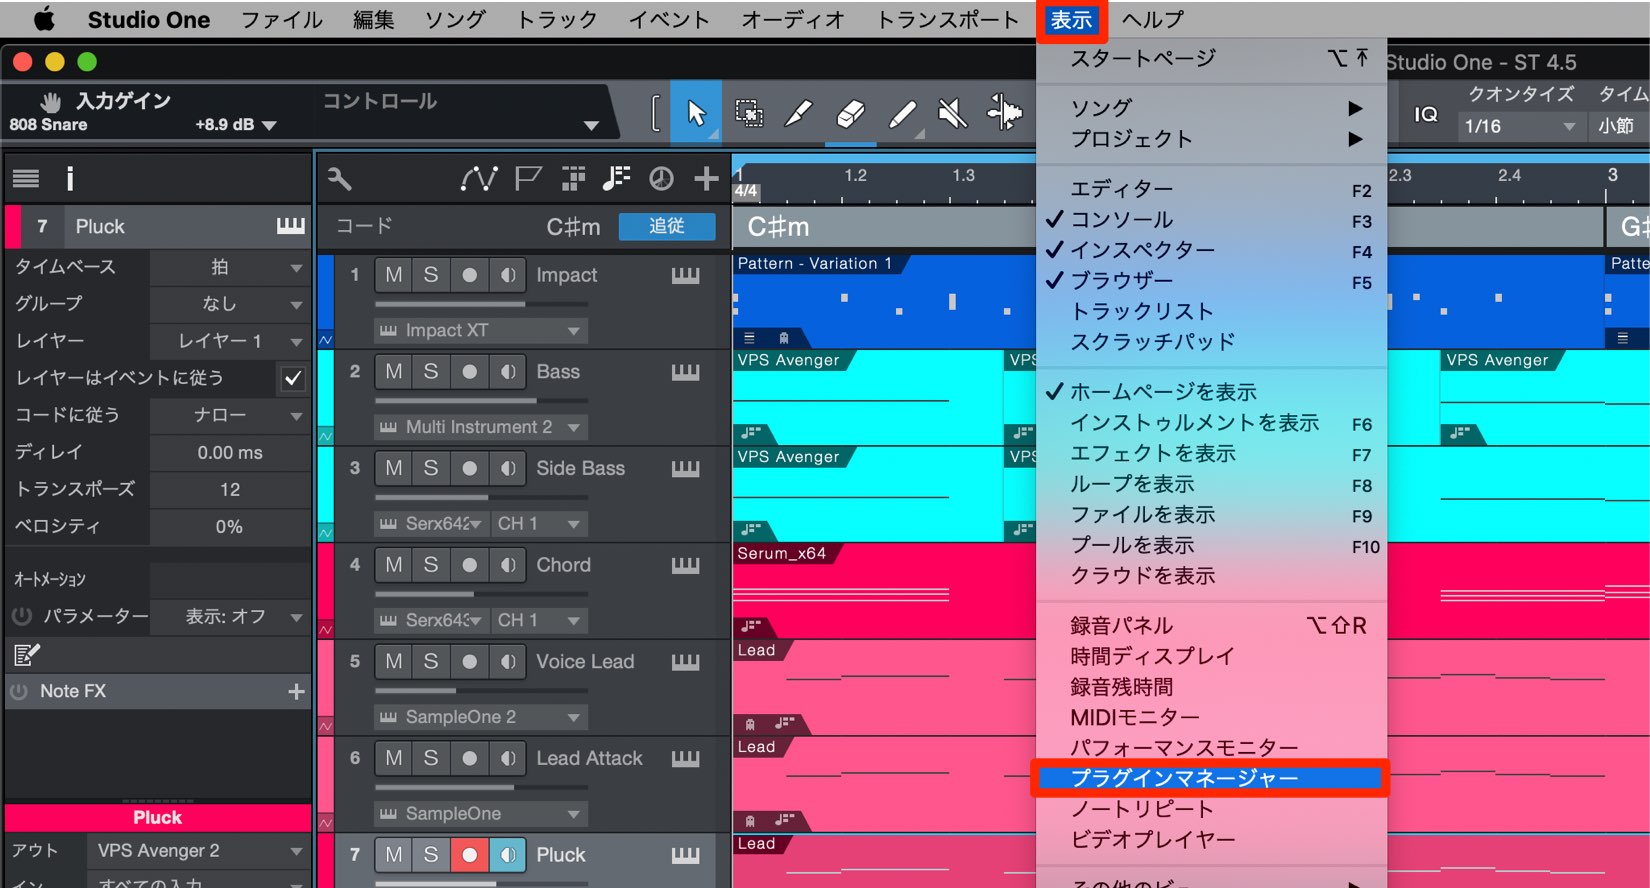1650x888 pixels.
Task: Click the note editor pencil icon in inspector
Action: (x=26, y=655)
